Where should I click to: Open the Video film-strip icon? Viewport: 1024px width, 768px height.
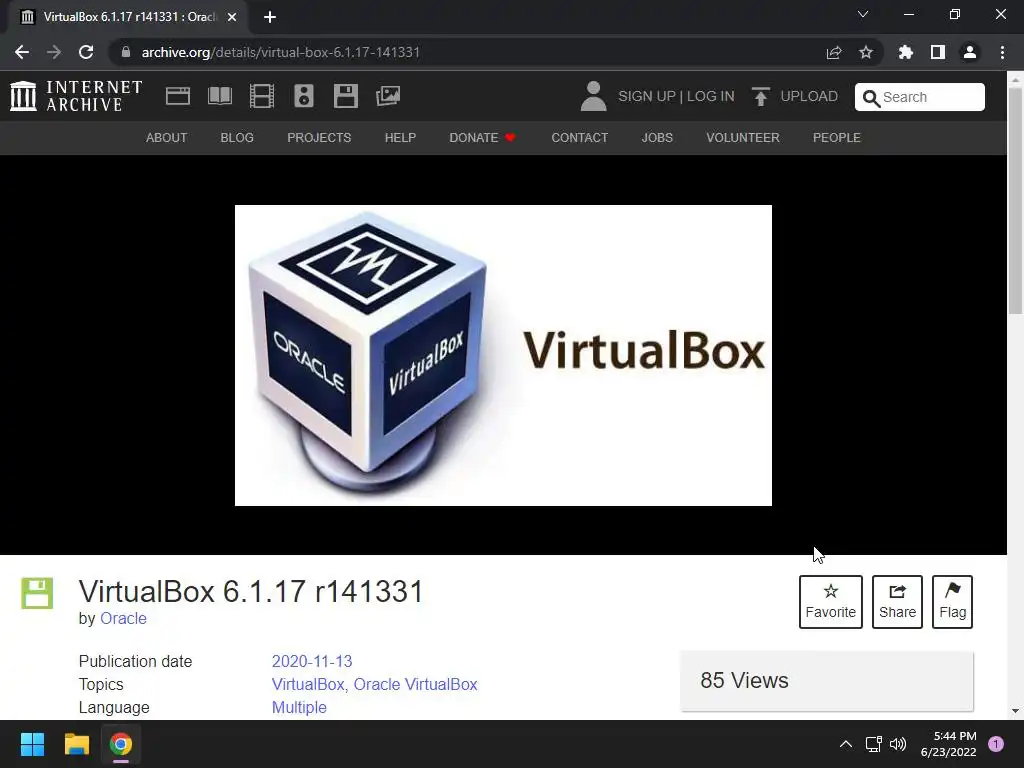[x=262, y=96]
